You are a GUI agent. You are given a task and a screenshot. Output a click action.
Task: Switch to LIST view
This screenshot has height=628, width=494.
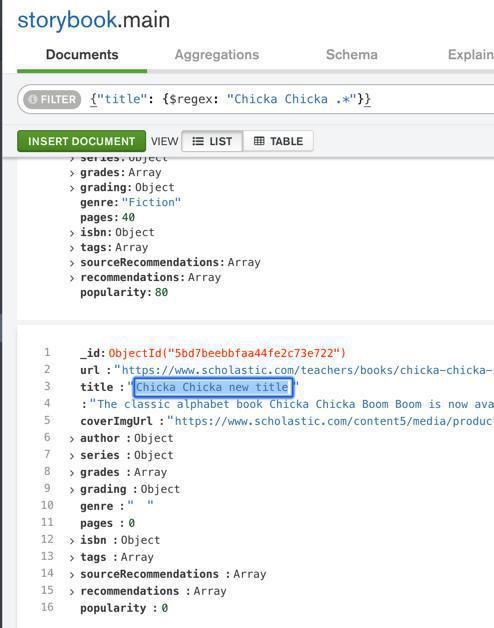pyautogui.click(x=212, y=141)
